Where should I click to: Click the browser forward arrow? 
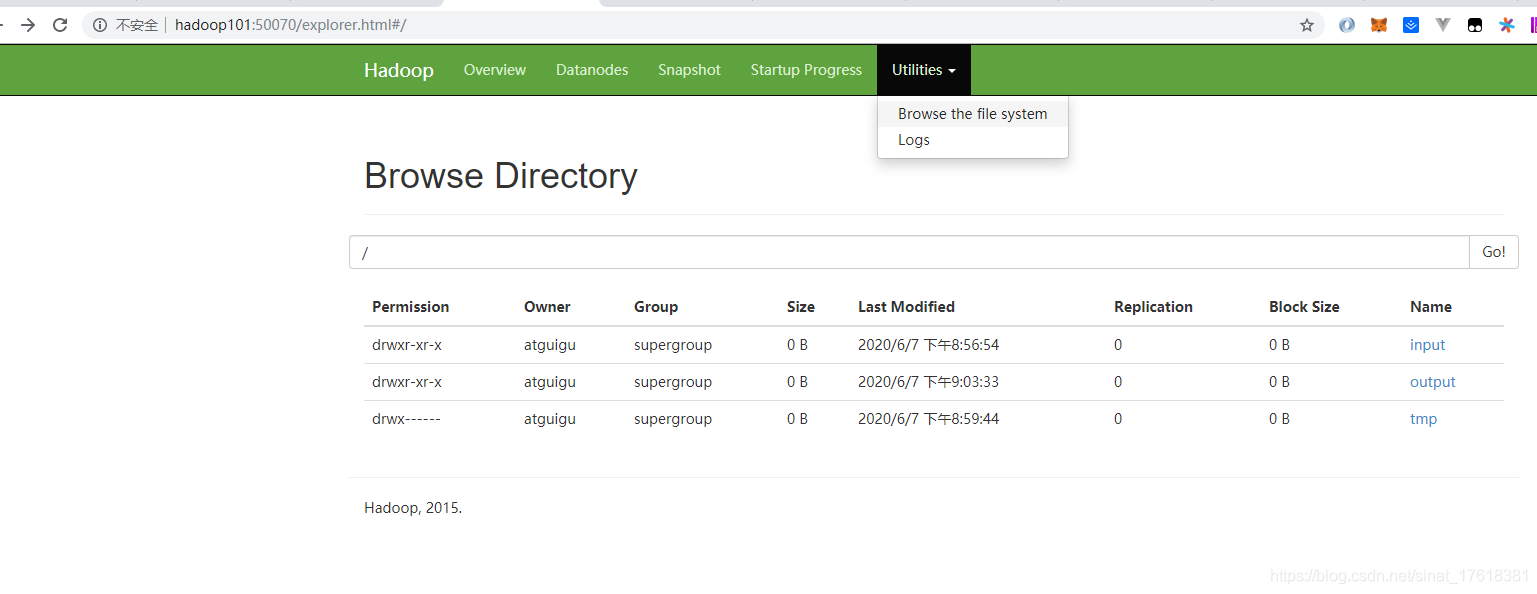pyautogui.click(x=28, y=25)
